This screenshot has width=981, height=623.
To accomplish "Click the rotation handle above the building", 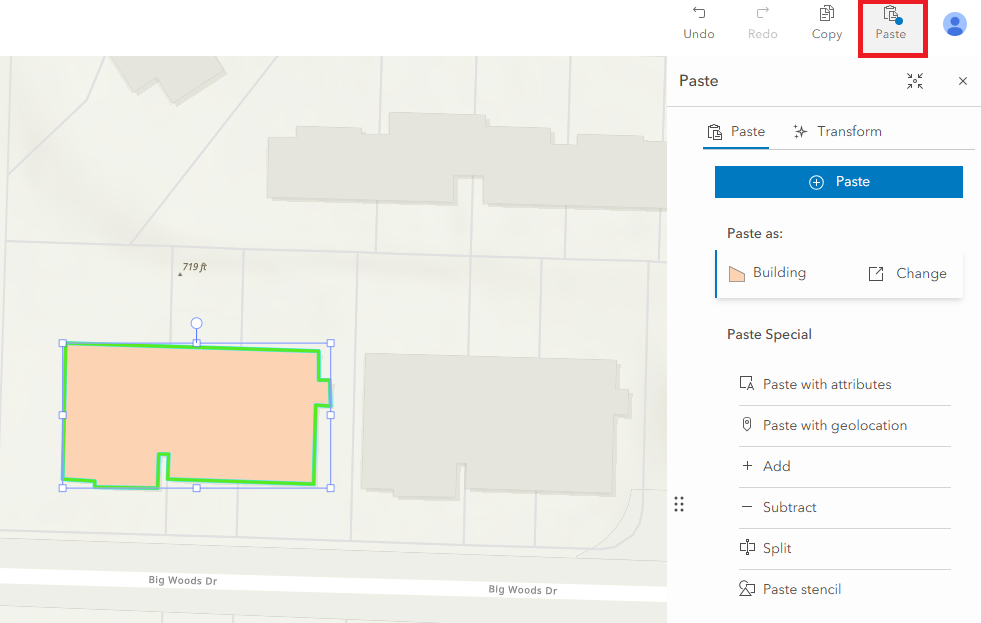I will 197,323.
